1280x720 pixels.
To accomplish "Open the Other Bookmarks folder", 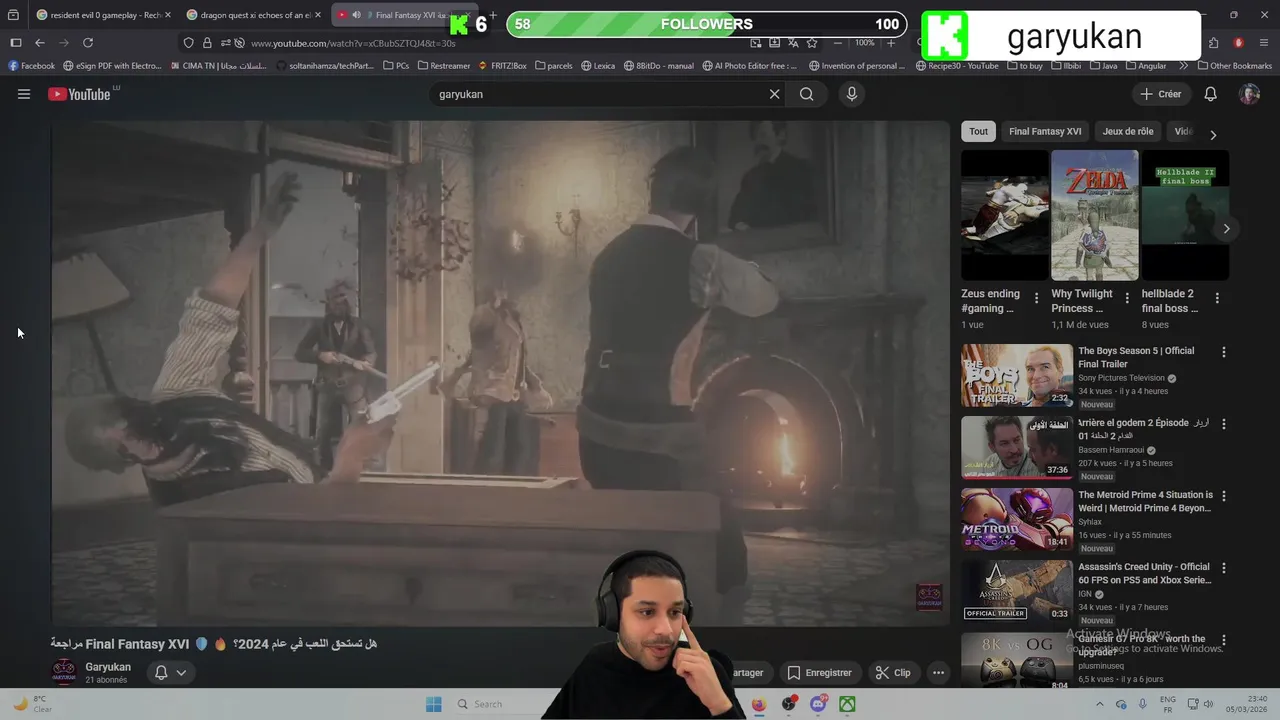I will tap(1234, 66).
